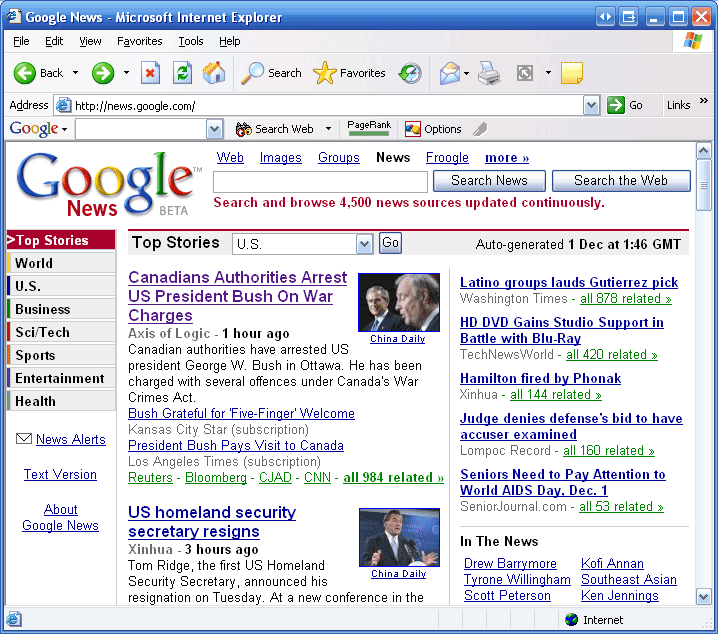
Task: Expand the Links toolbar chevron
Action: 704,100
